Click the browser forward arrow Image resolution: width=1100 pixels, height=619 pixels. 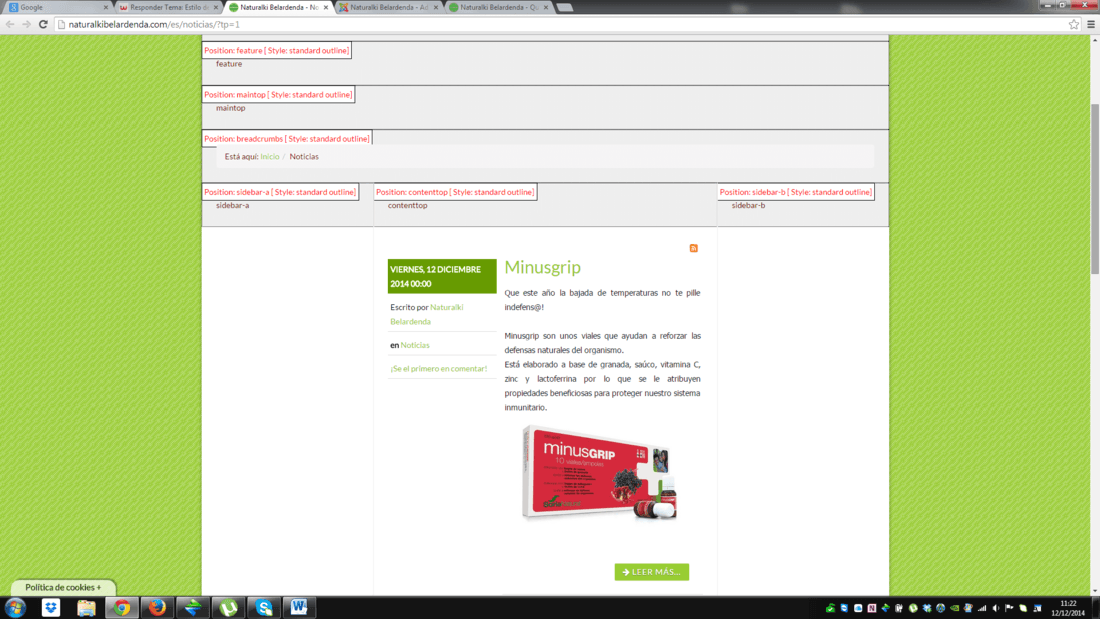pos(26,25)
